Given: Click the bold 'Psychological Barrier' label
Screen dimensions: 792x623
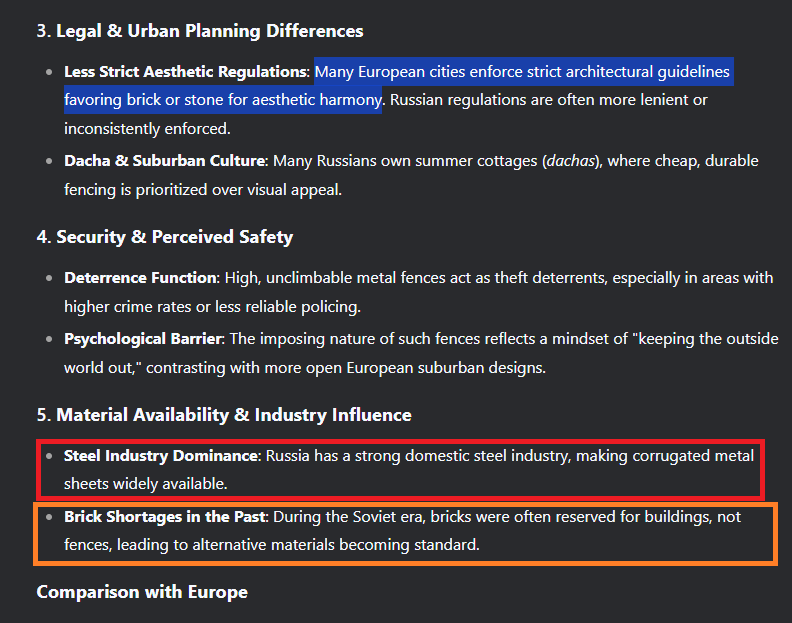Looking at the screenshot, I should 145,339.
